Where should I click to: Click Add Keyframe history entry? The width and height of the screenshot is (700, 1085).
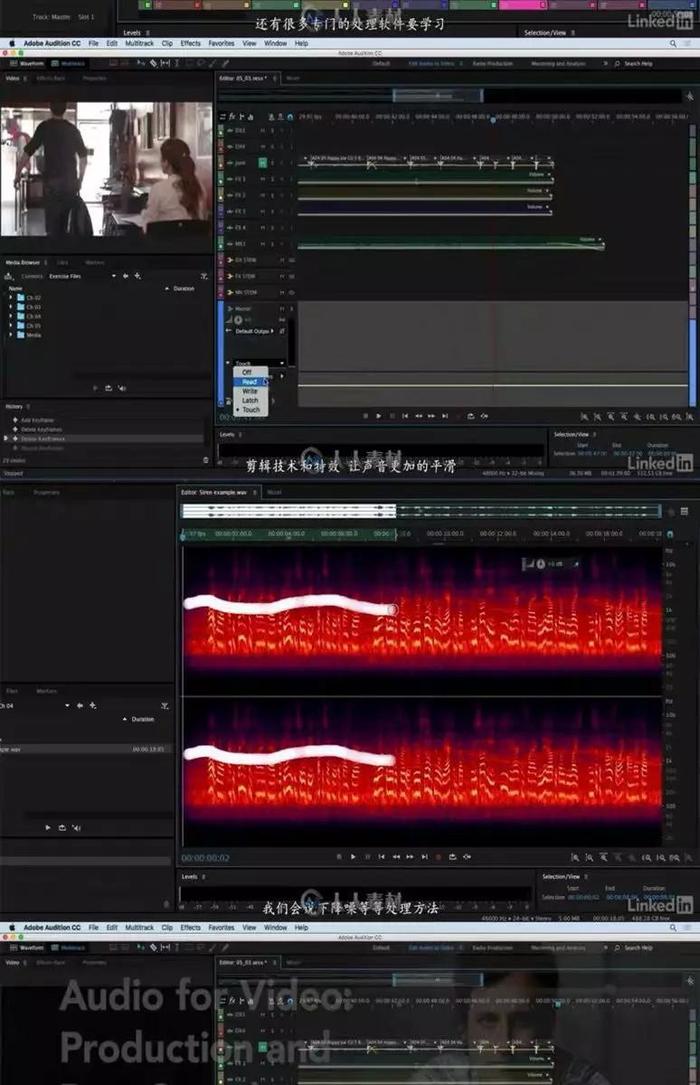pos(37,420)
